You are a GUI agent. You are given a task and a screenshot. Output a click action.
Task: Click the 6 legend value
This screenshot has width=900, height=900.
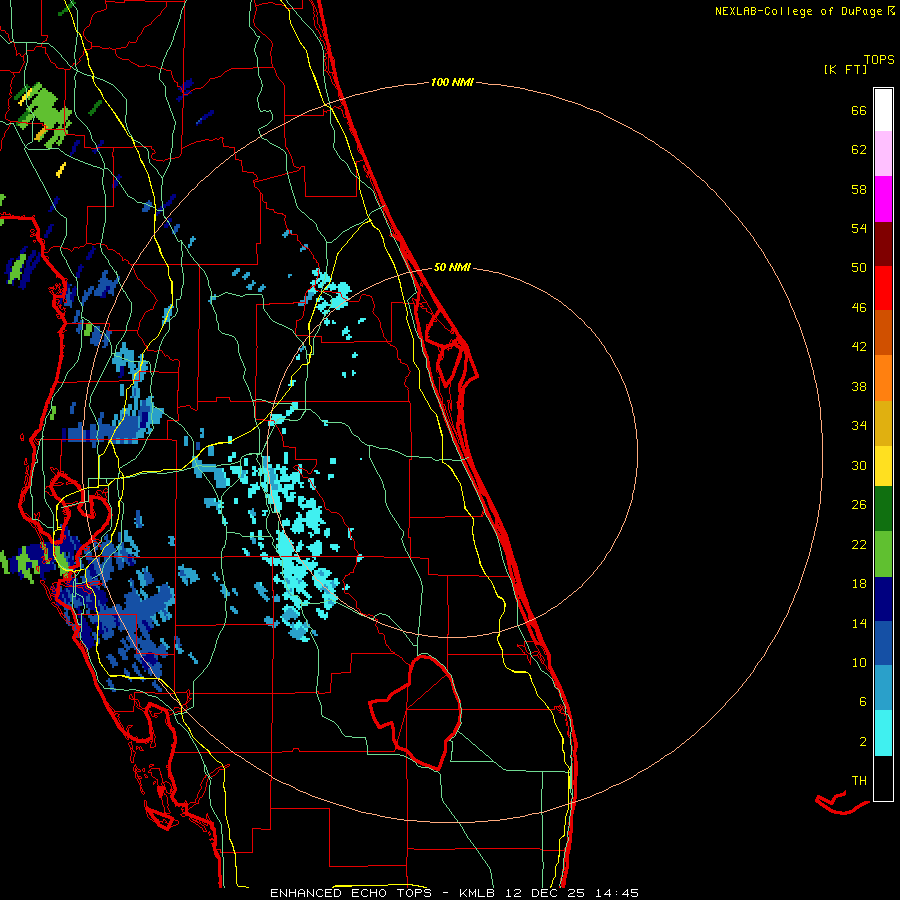click(x=863, y=701)
